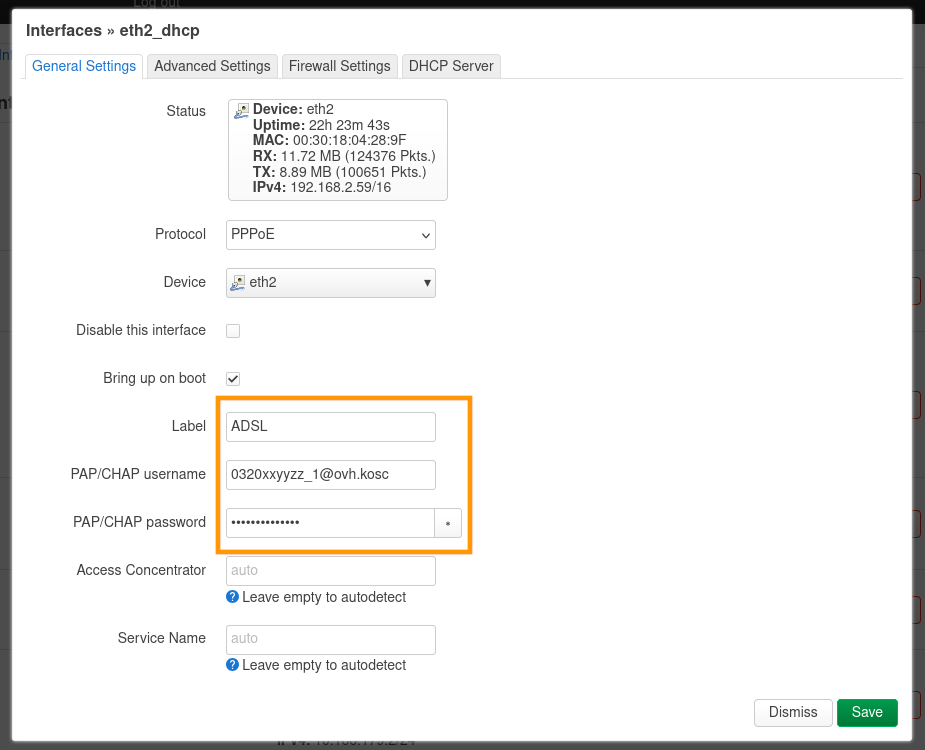The width and height of the screenshot is (925, 750).
Task: Expand the Device dropdown showing eth2
Action: click(x=331, y=283)
